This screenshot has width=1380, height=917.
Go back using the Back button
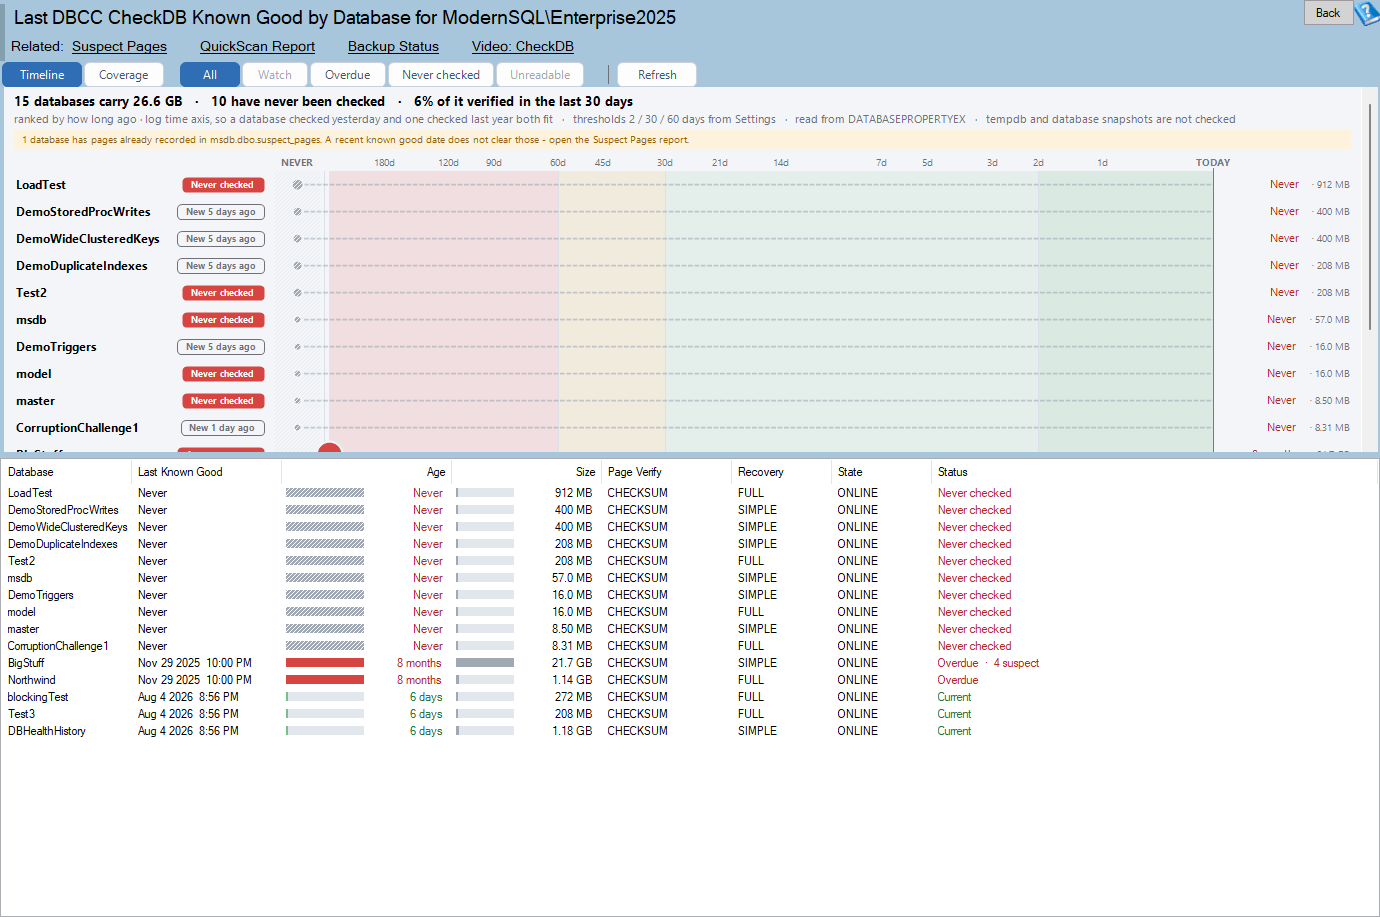point(1328,13)
